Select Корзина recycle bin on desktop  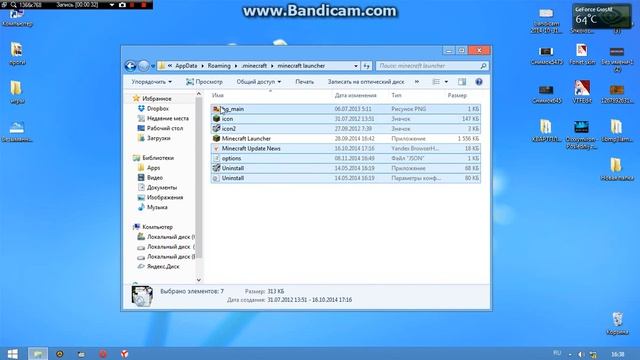click(x=617, y=324)
